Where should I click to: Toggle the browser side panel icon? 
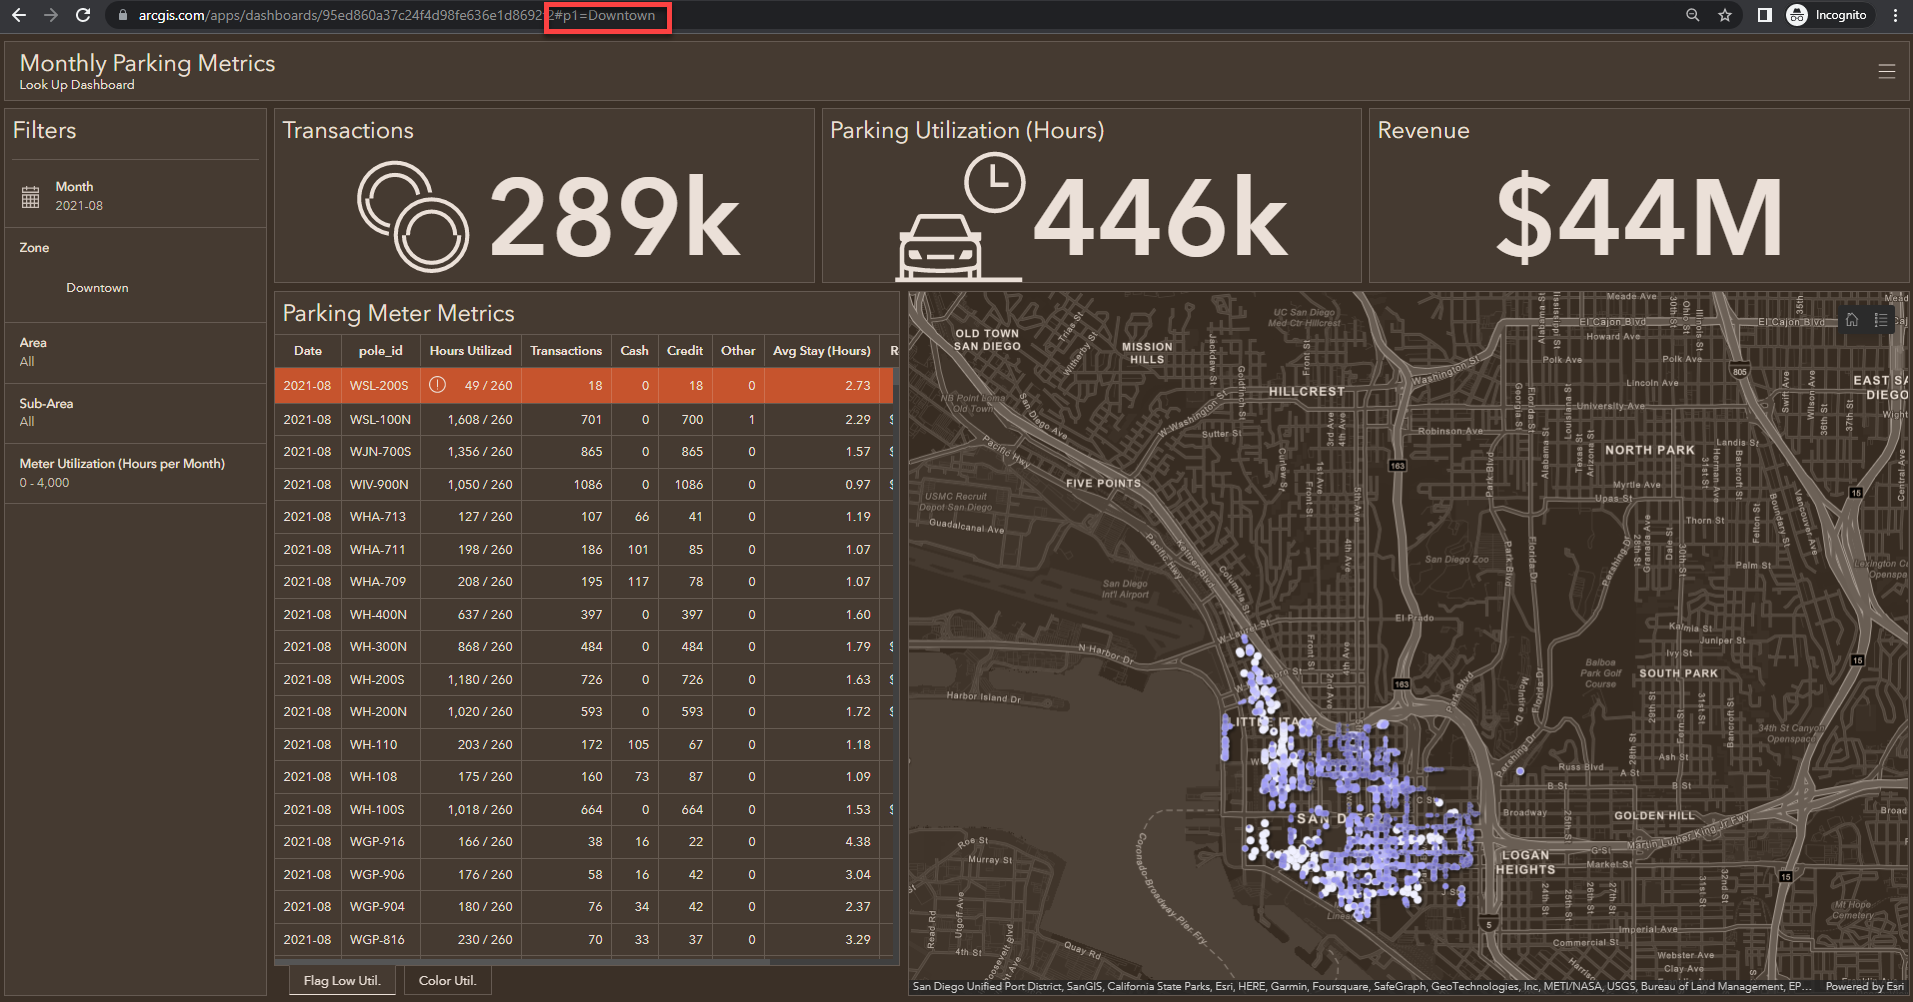coord(1764,15)
